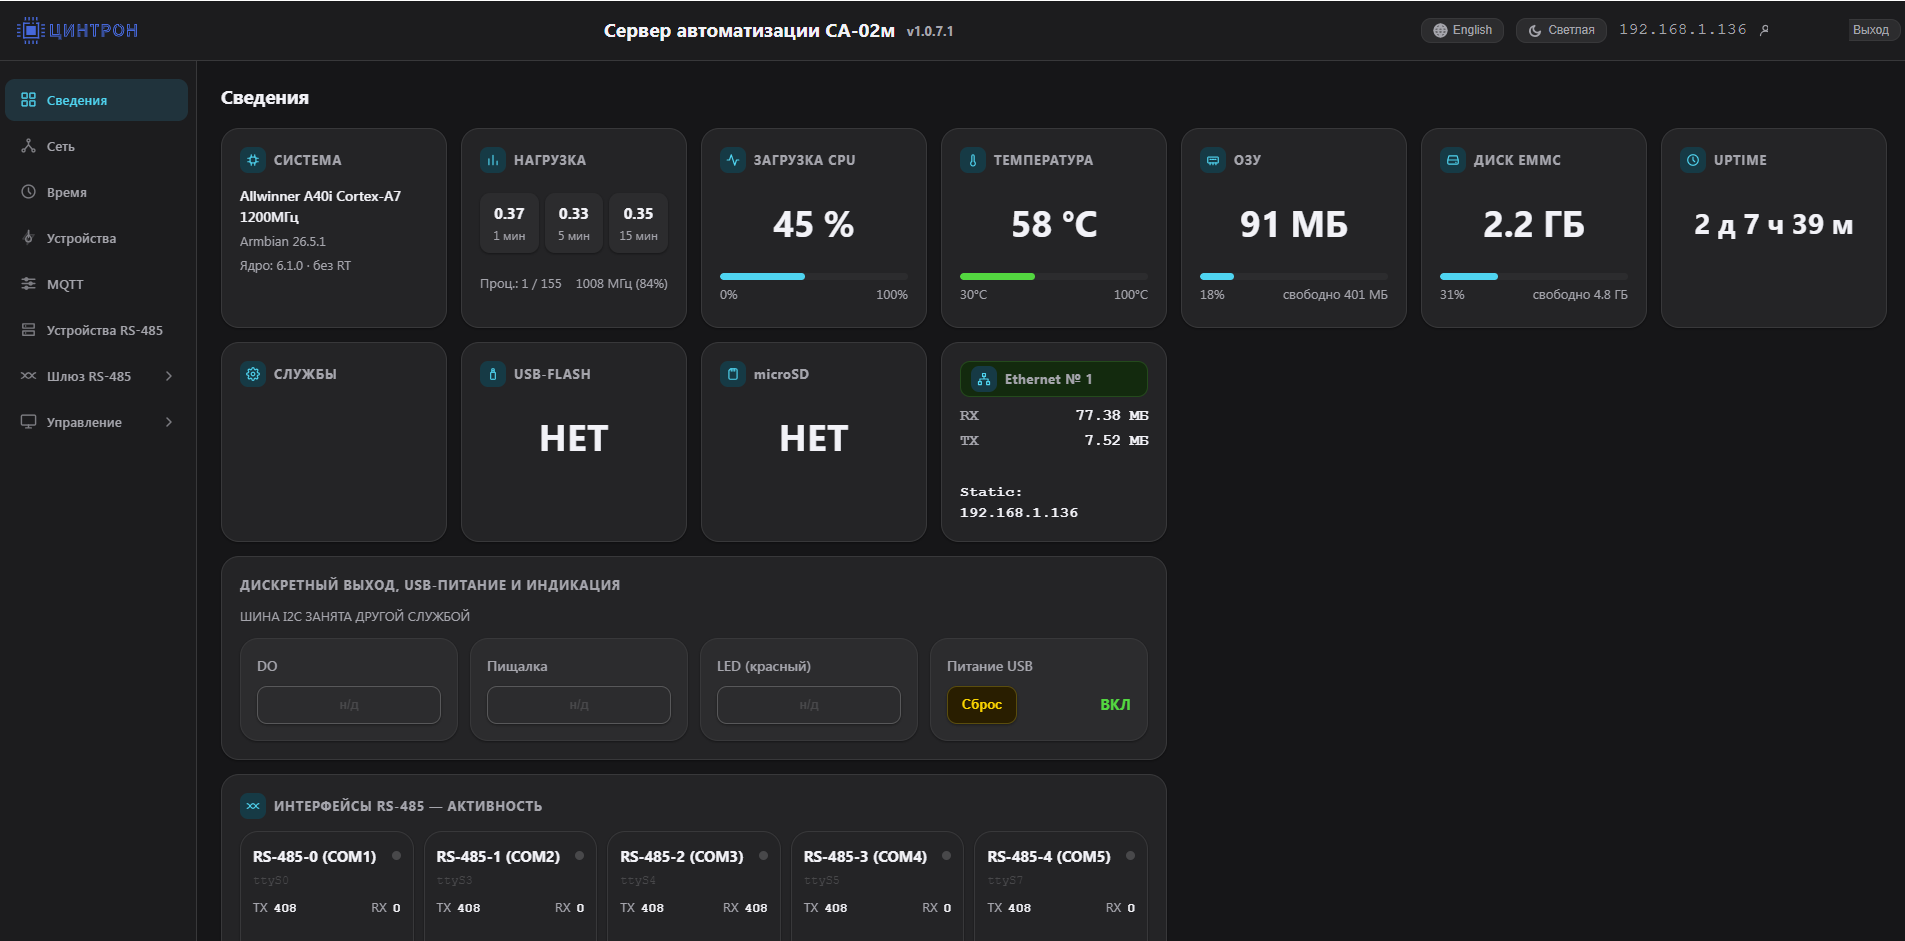Click the Загрузка CPU pulse icon

733,160
